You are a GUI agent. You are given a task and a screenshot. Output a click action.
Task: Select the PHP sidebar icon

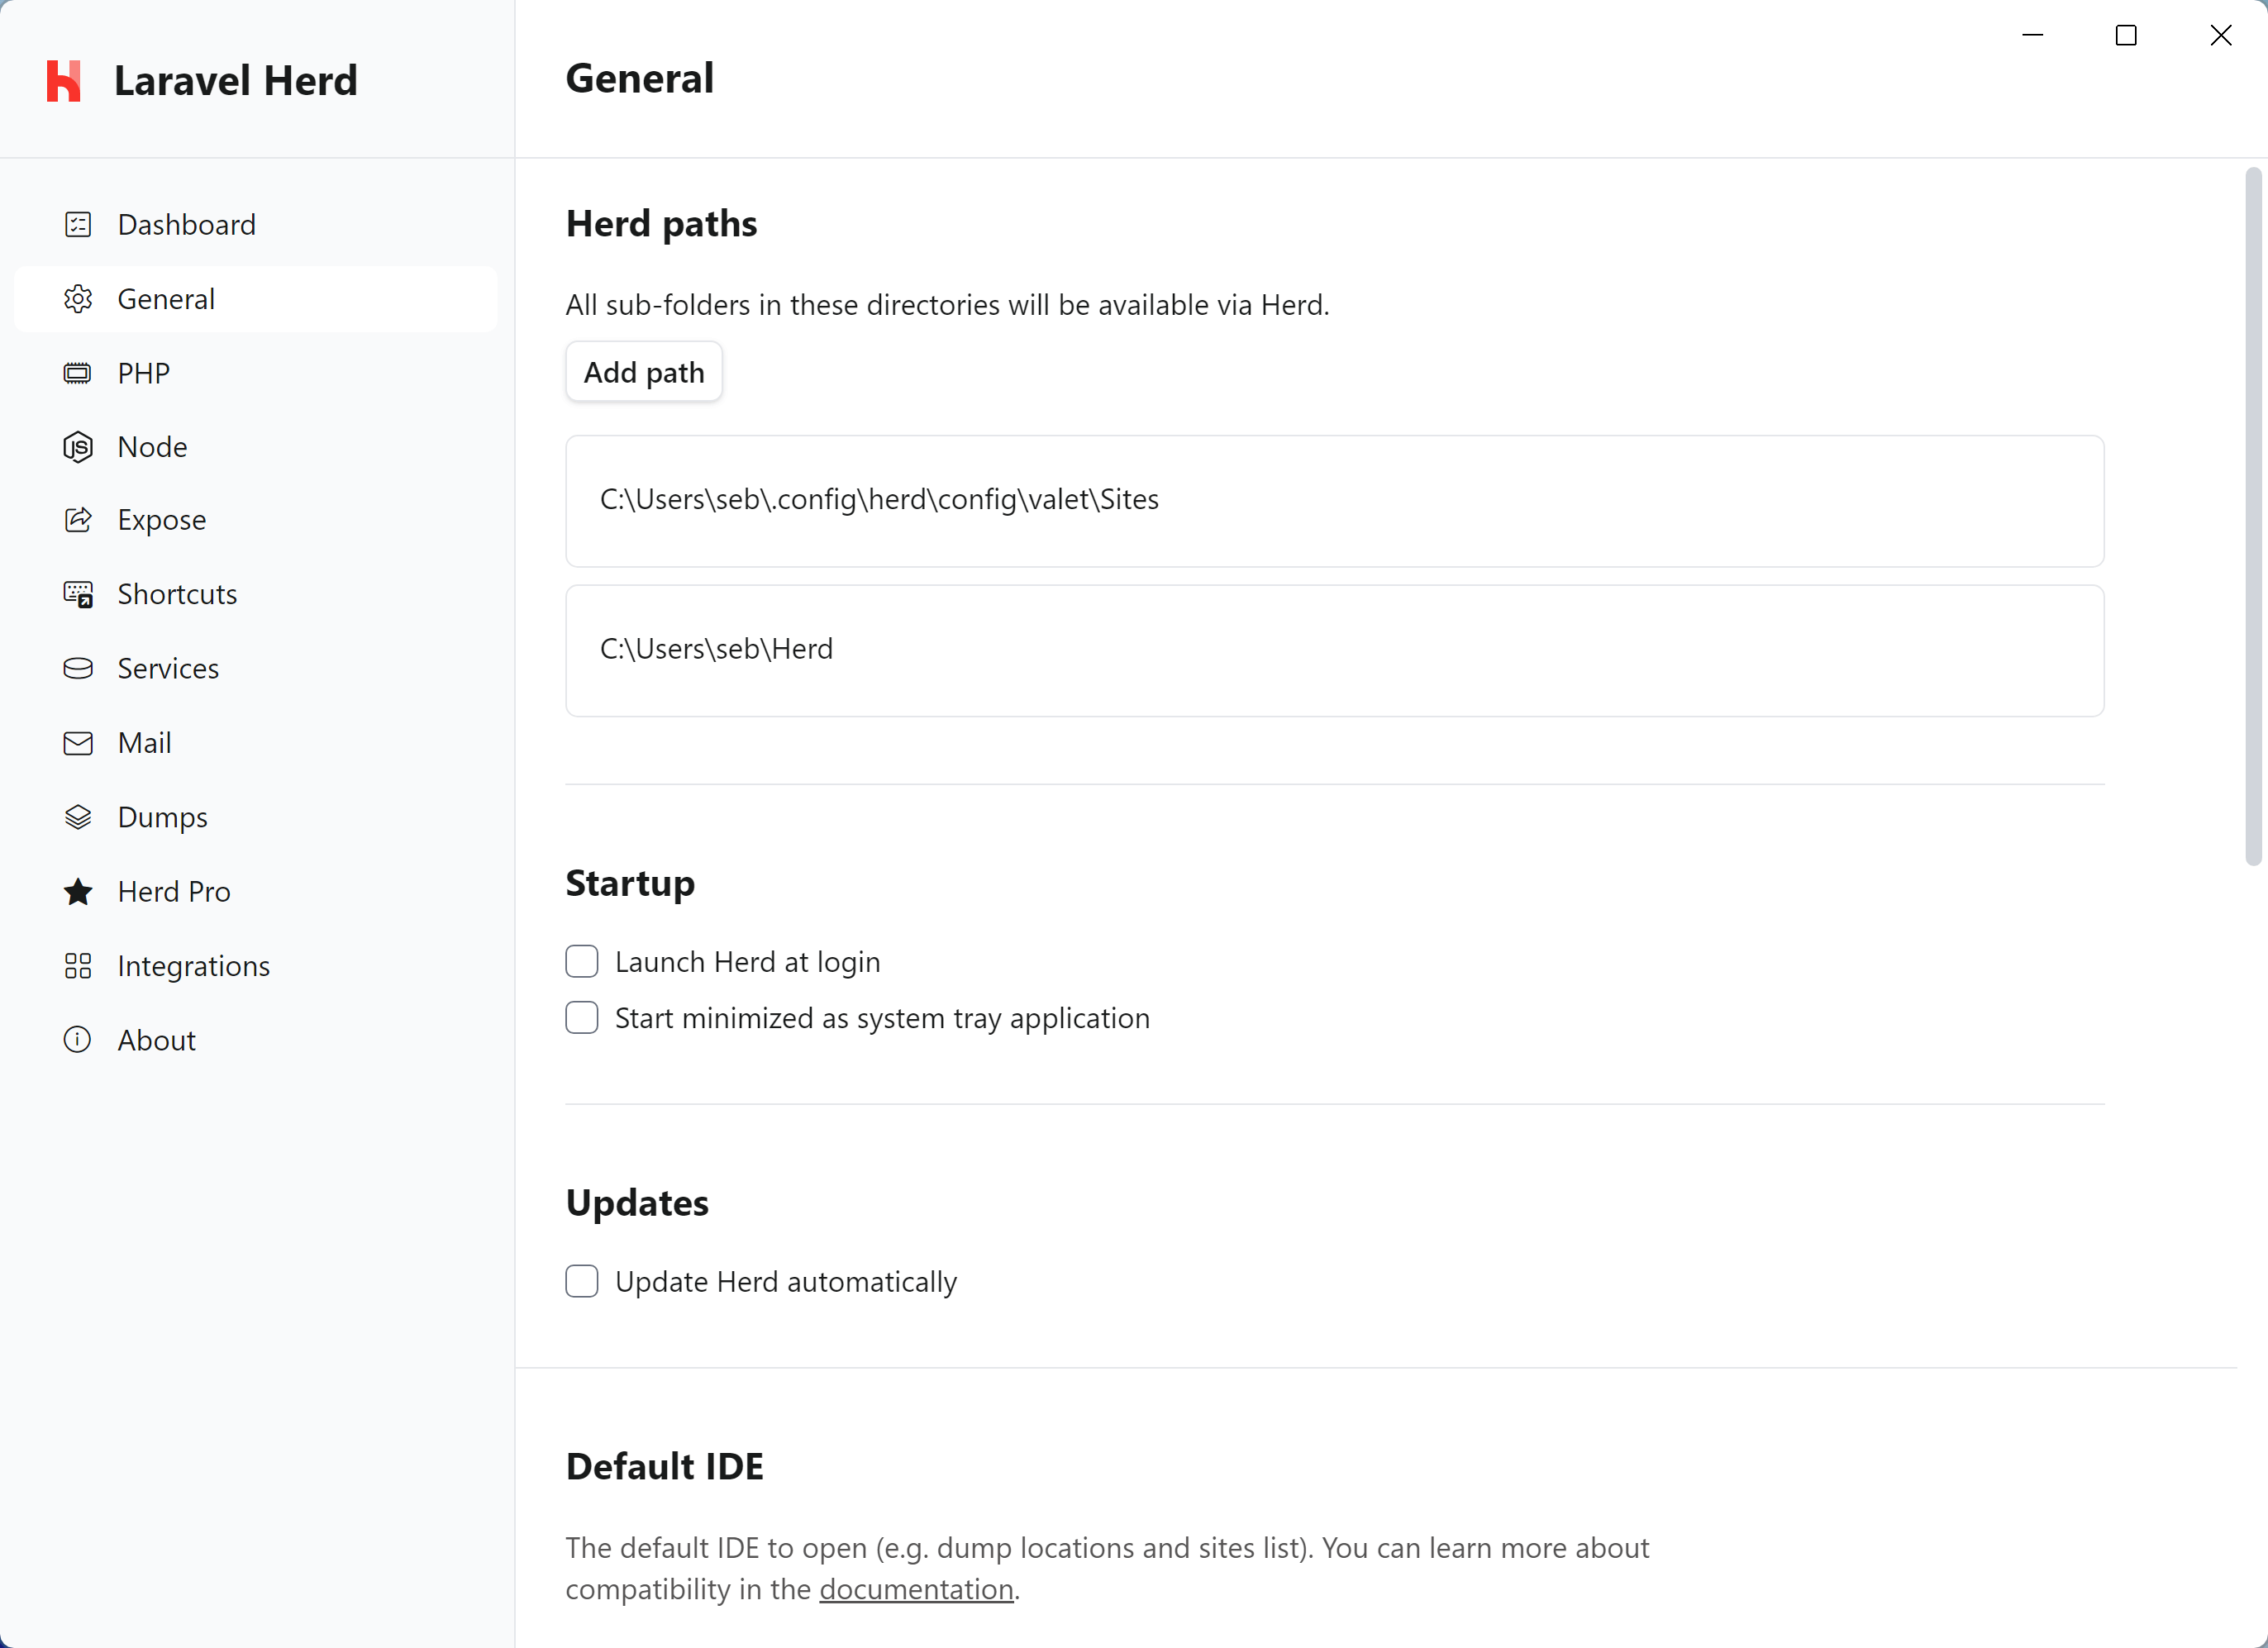77,372
